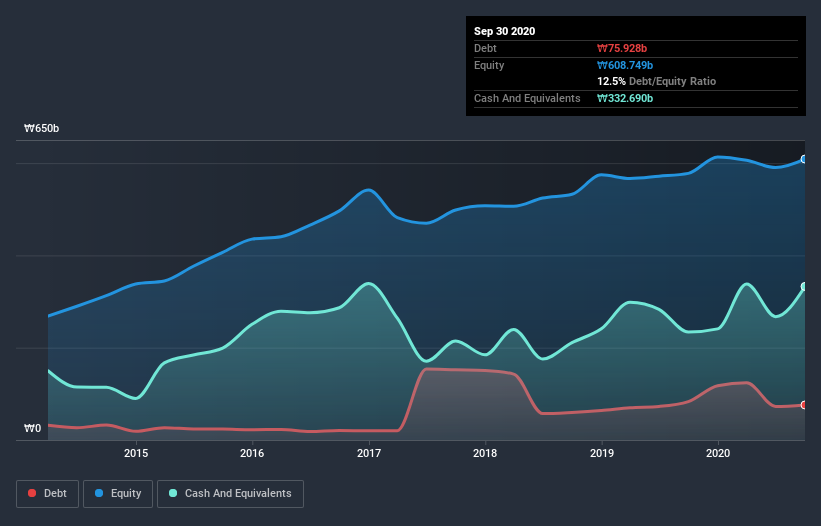
Task: Select the 2018 x-axis label
Action: coord(485,453)
